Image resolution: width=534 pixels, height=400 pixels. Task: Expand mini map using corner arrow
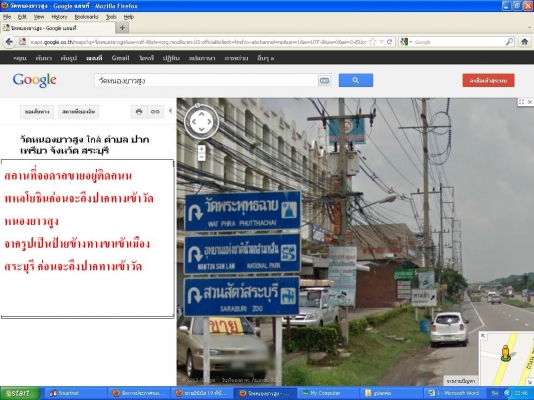pyautogui.click(x=483, y=336)
